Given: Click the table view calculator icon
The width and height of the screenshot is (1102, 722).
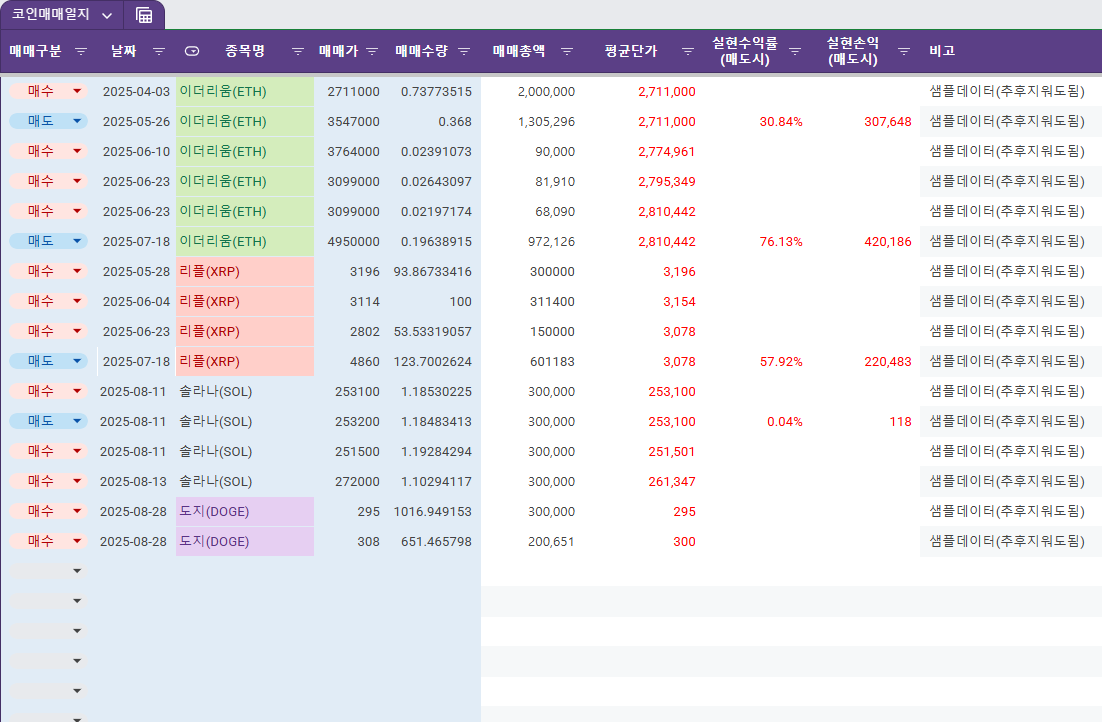Looking at the screenshot, I should click(144, 15).
